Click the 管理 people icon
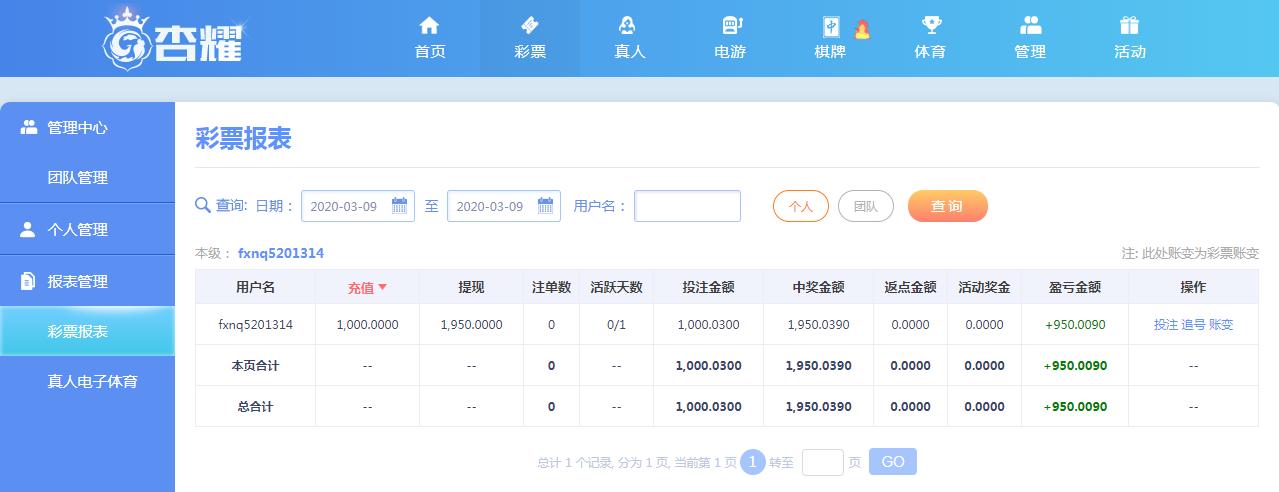Image resolution: width=1279 pixels, height=492 pixels. pos(1030,25)
